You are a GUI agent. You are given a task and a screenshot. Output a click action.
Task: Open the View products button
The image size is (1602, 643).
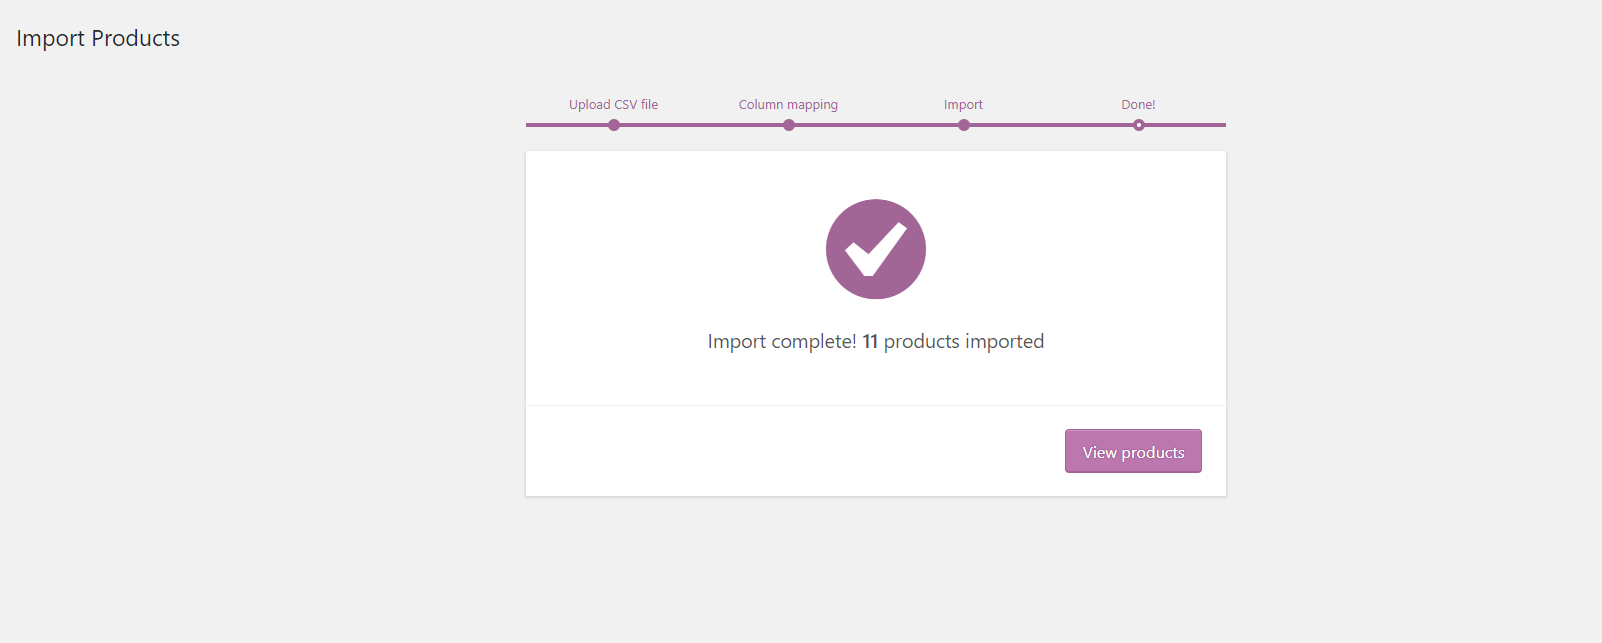pos(1133,451)
